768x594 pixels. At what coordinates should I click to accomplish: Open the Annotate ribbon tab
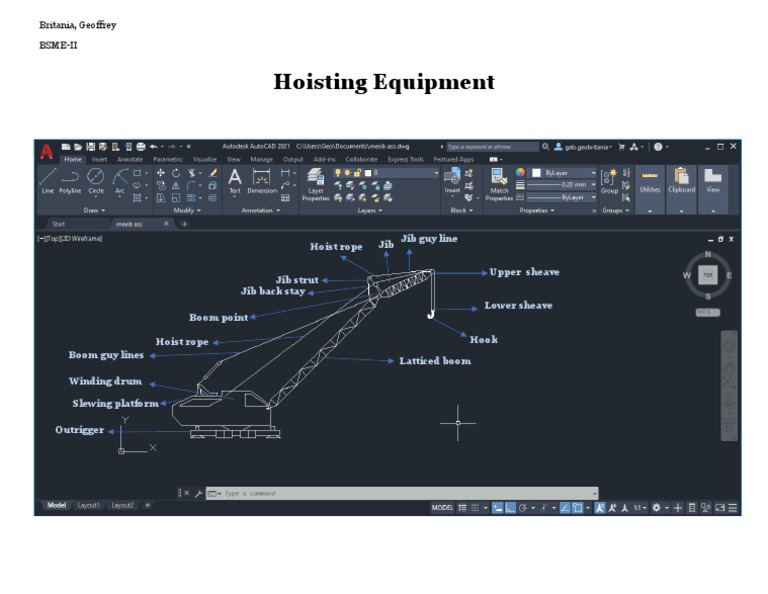coord(130,159)
